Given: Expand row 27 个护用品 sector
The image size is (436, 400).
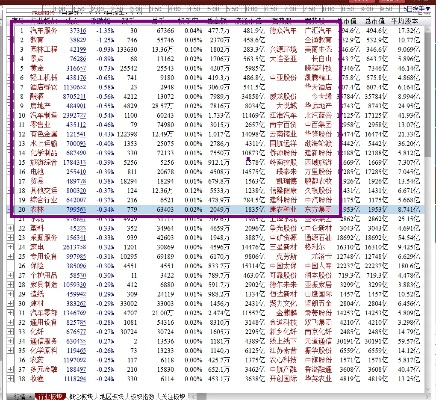Looking at the screenshot, I should (x=10, y=275).
